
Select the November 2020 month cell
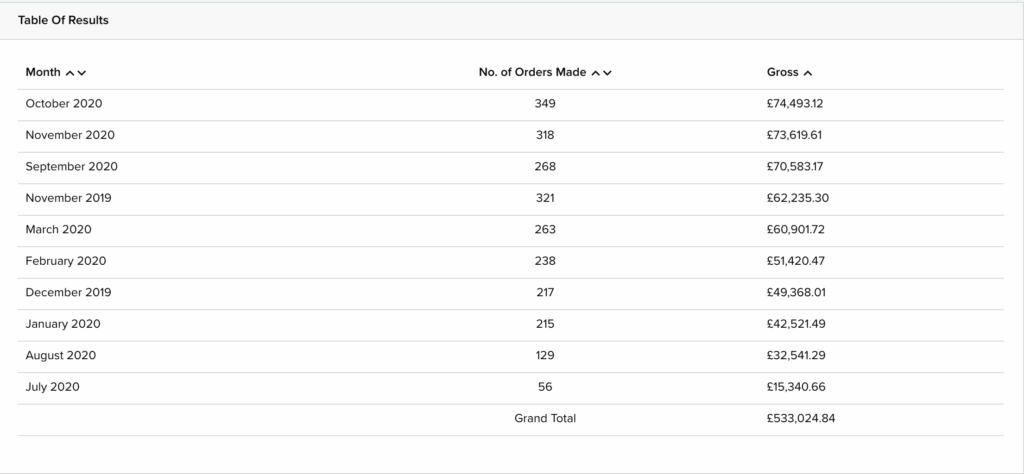[x=70, y=135]
